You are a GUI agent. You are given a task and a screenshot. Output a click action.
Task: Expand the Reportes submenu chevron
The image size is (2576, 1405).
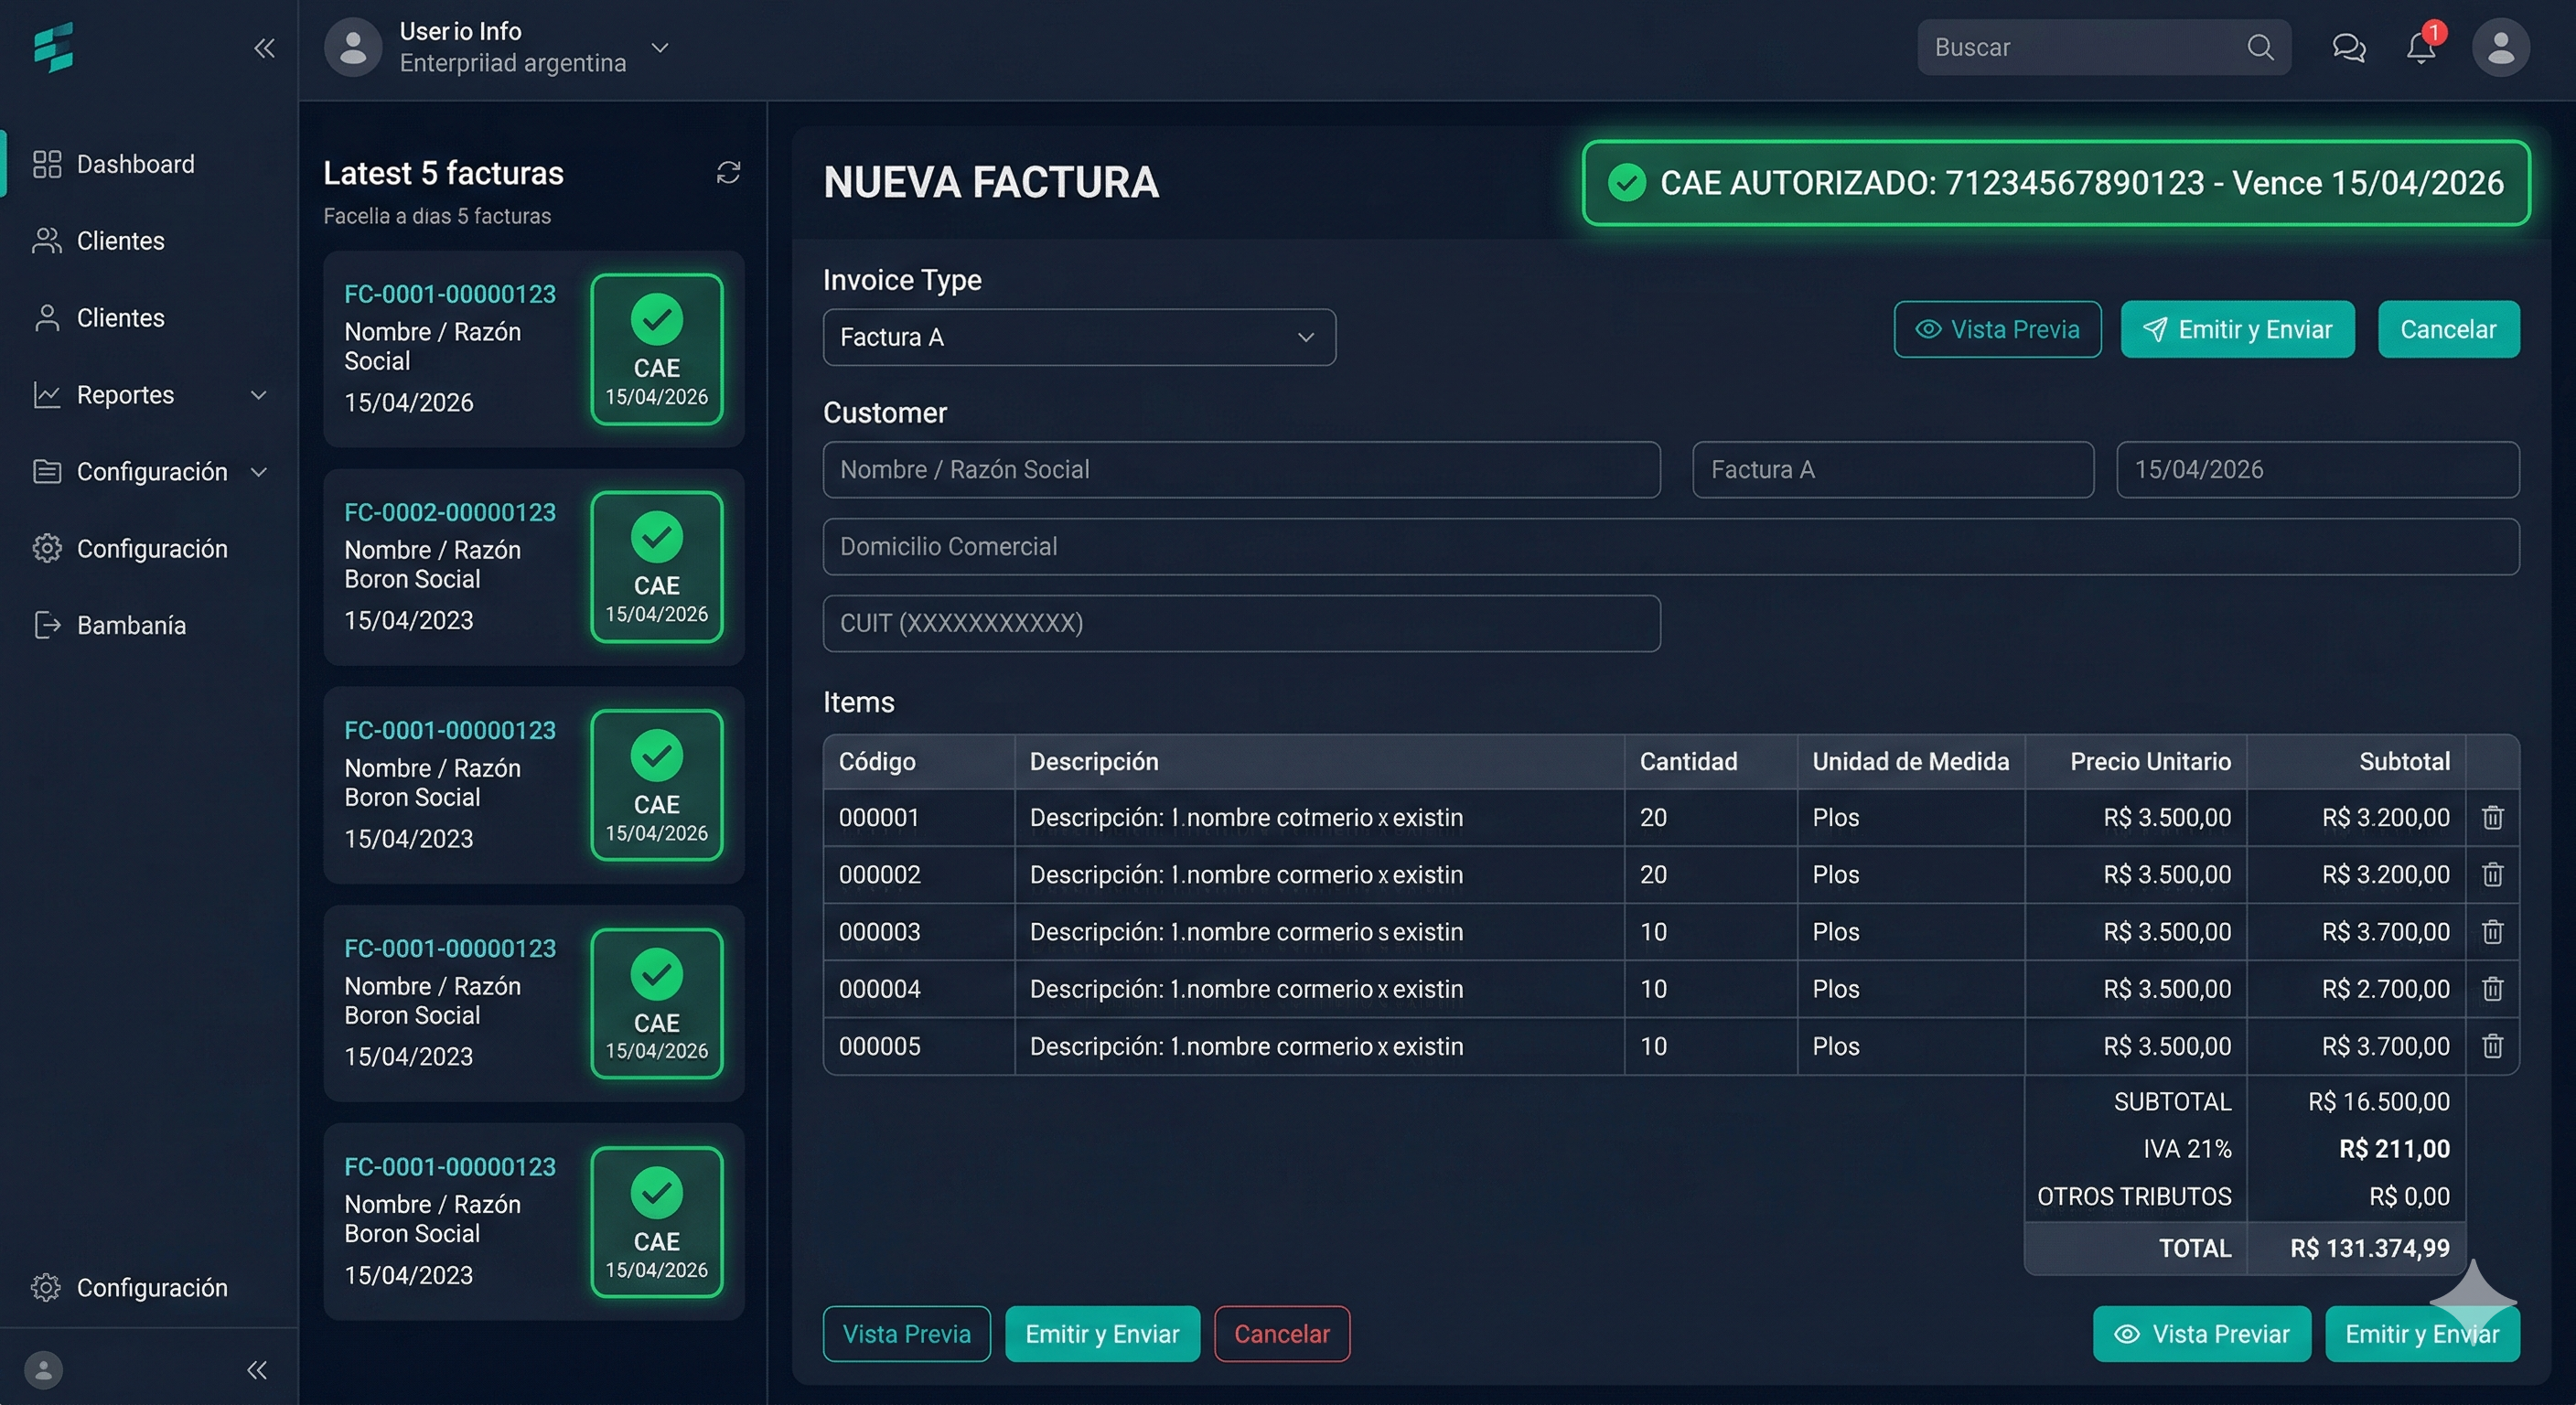click(x=259, y=394)
